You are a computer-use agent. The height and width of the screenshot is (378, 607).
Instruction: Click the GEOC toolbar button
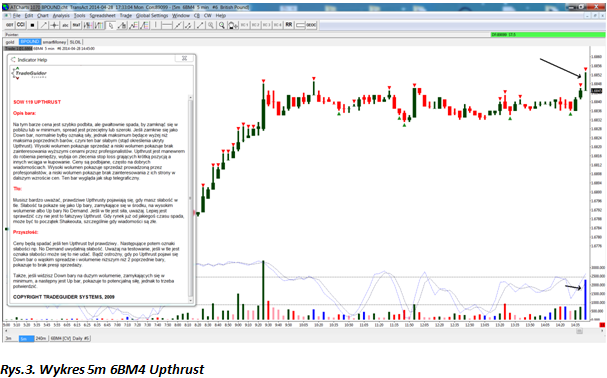[x=311, y=25]
